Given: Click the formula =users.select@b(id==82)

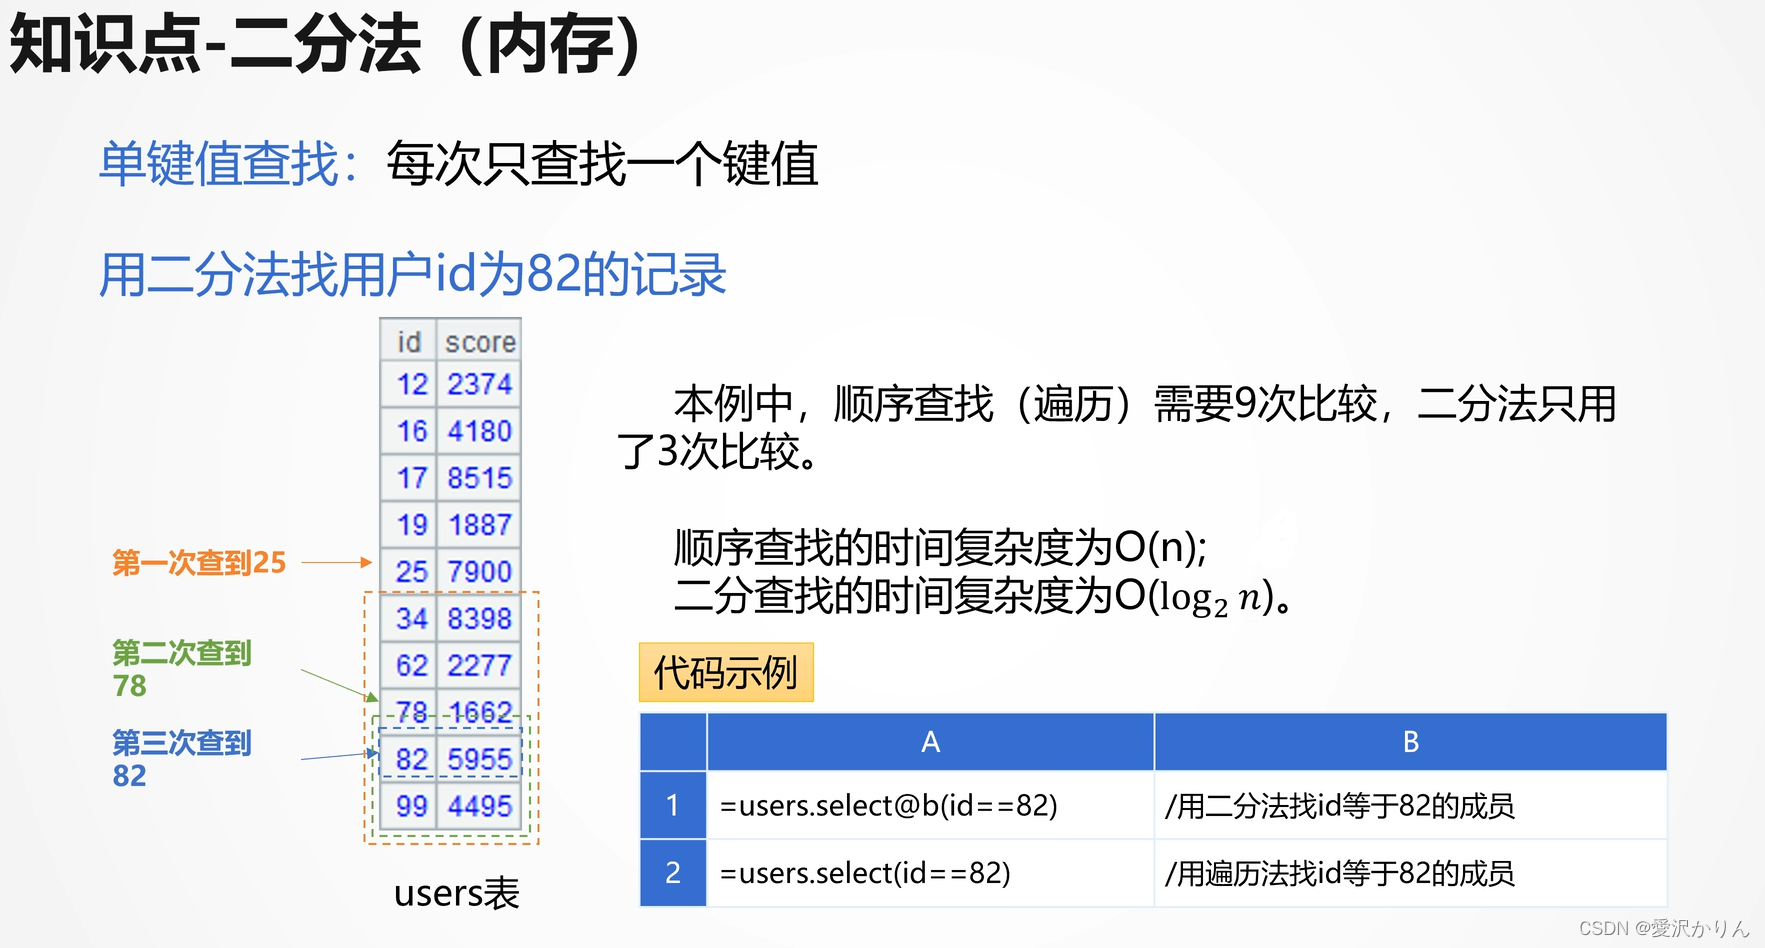Looking at the screenshot, I should click(888, 806).
